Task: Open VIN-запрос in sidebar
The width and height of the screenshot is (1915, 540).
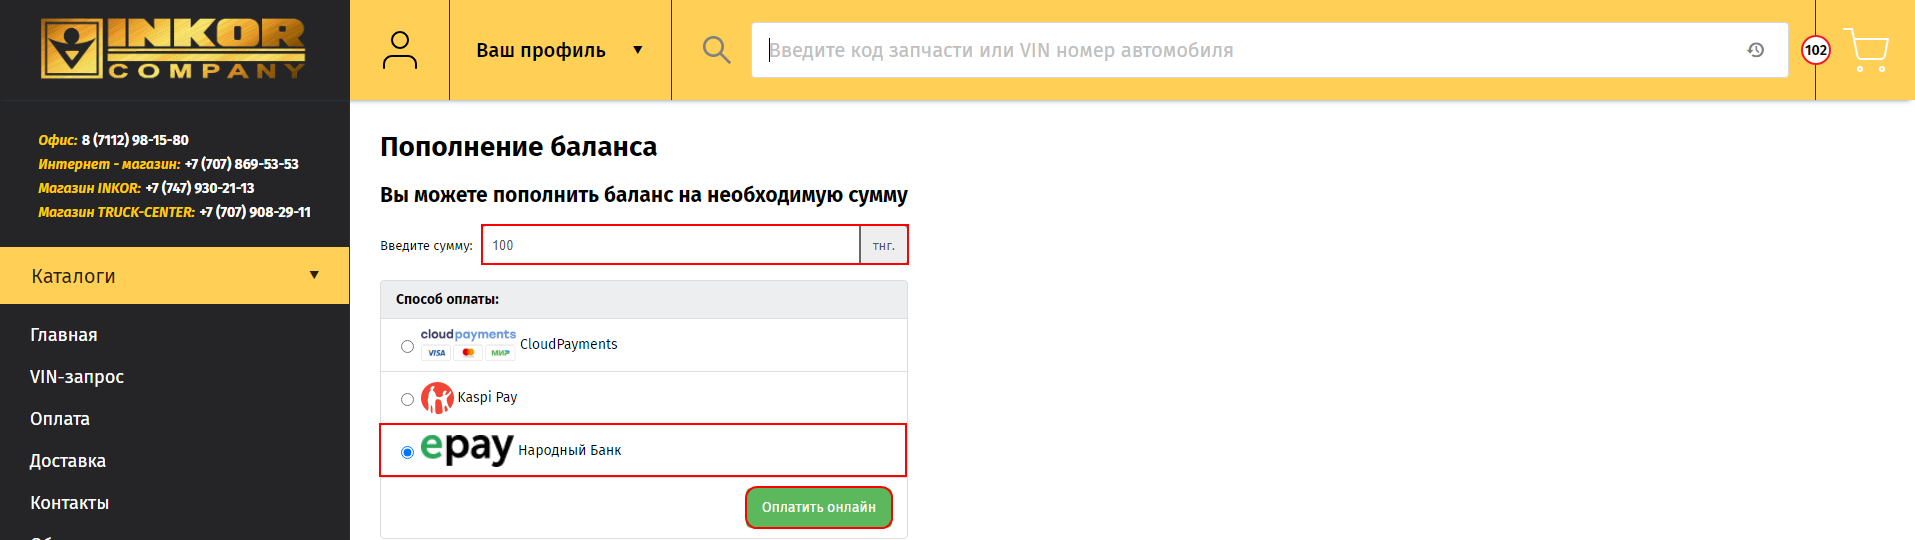Action: (x=77, y=377)
